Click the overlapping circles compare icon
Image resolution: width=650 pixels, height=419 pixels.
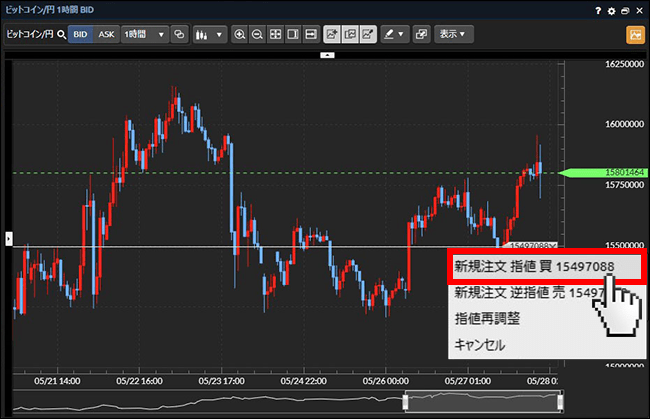pyautogui.click(x=180, y=34)
